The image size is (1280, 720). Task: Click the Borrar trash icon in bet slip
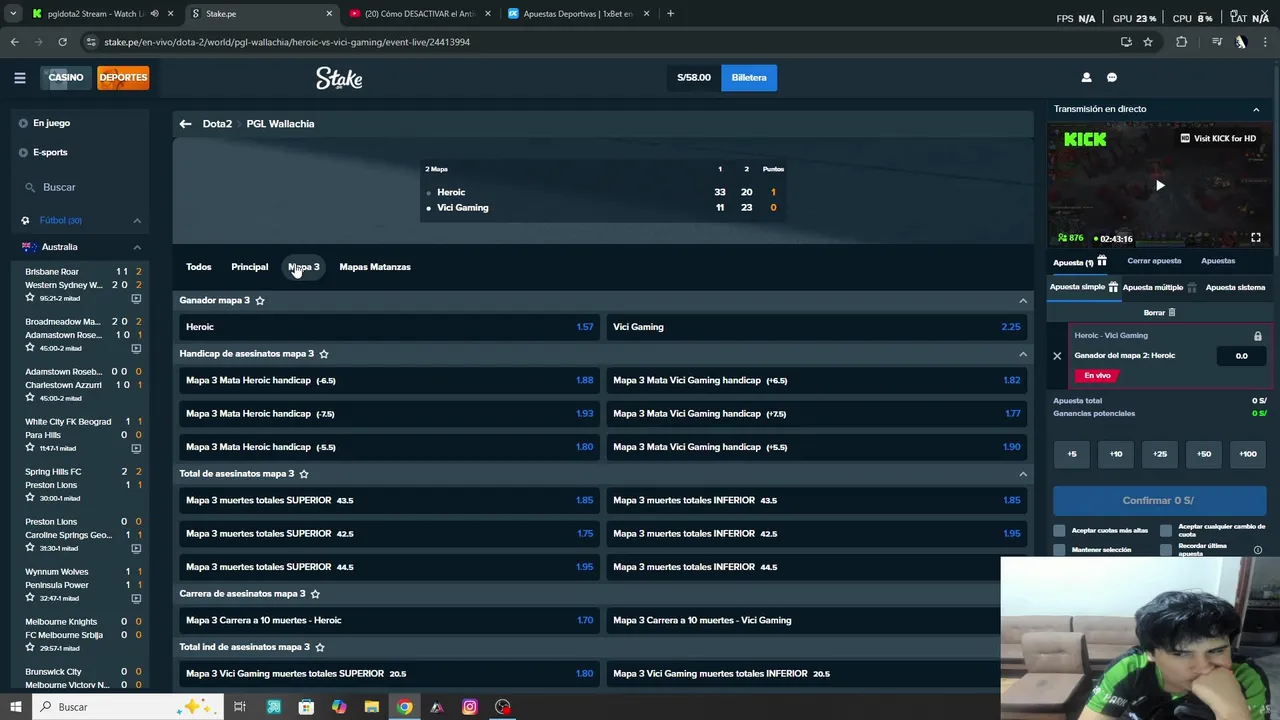[x=1172, y=313]
